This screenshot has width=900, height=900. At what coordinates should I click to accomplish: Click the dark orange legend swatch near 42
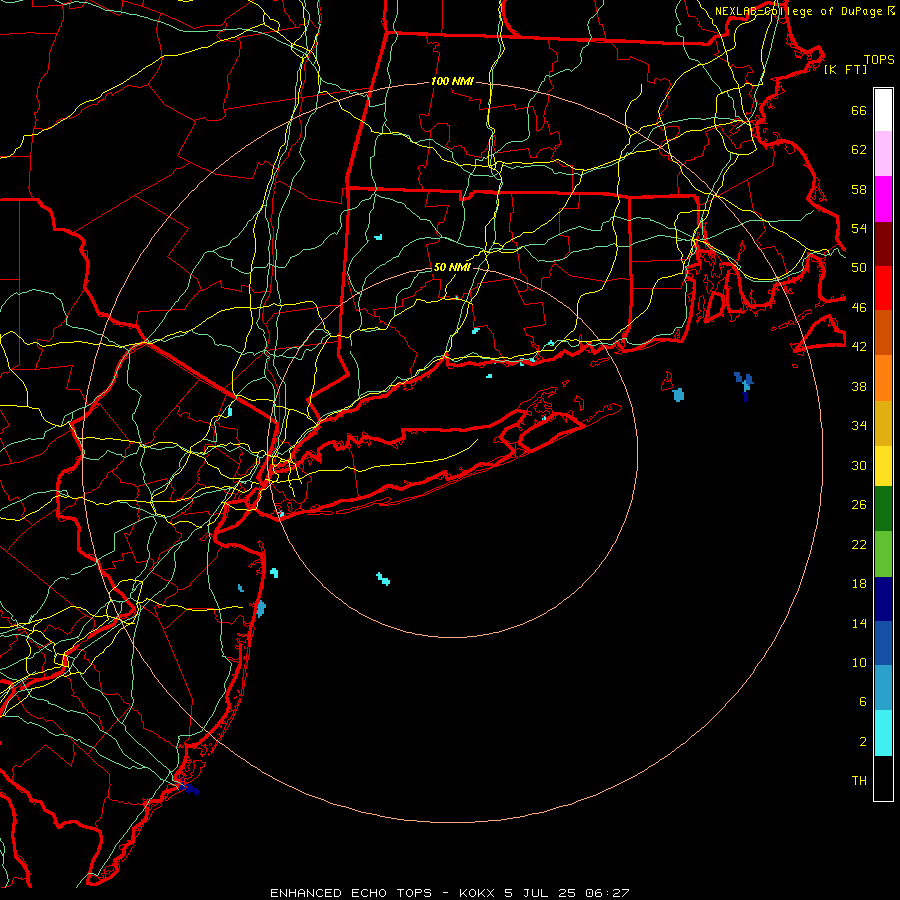(x=883, y=332)
